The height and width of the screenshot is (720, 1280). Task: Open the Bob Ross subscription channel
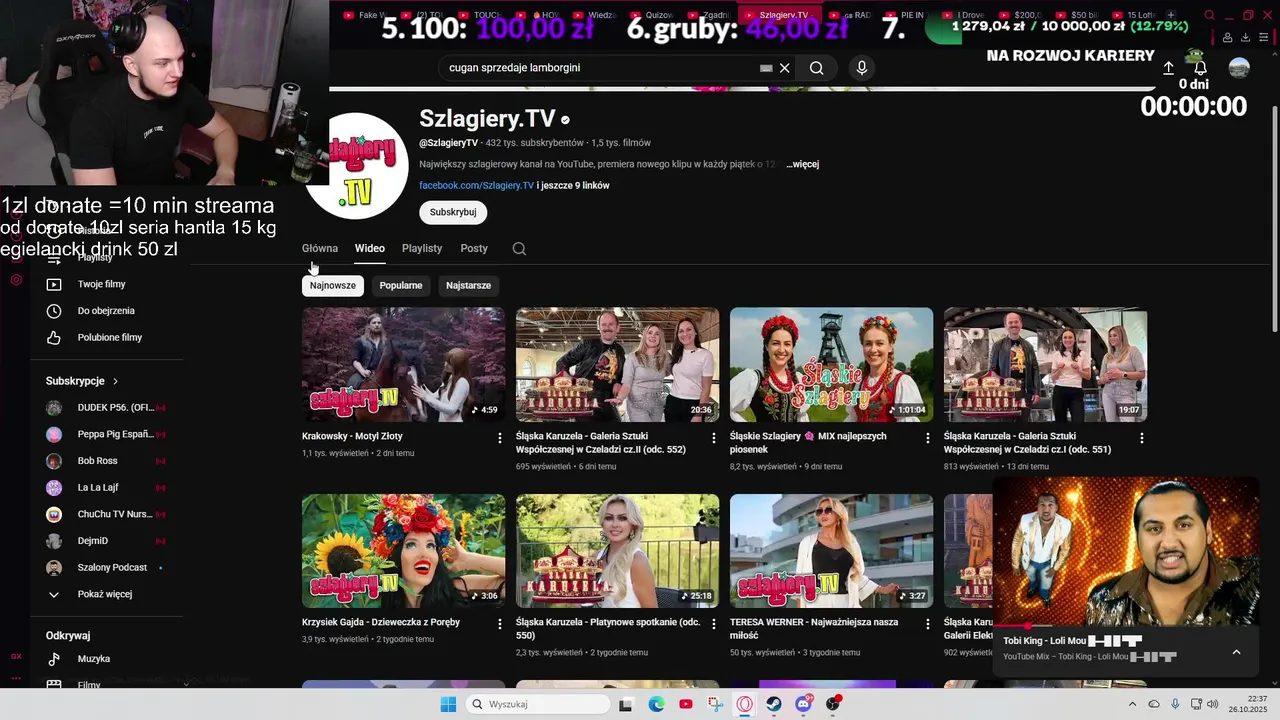pos(97,461)
